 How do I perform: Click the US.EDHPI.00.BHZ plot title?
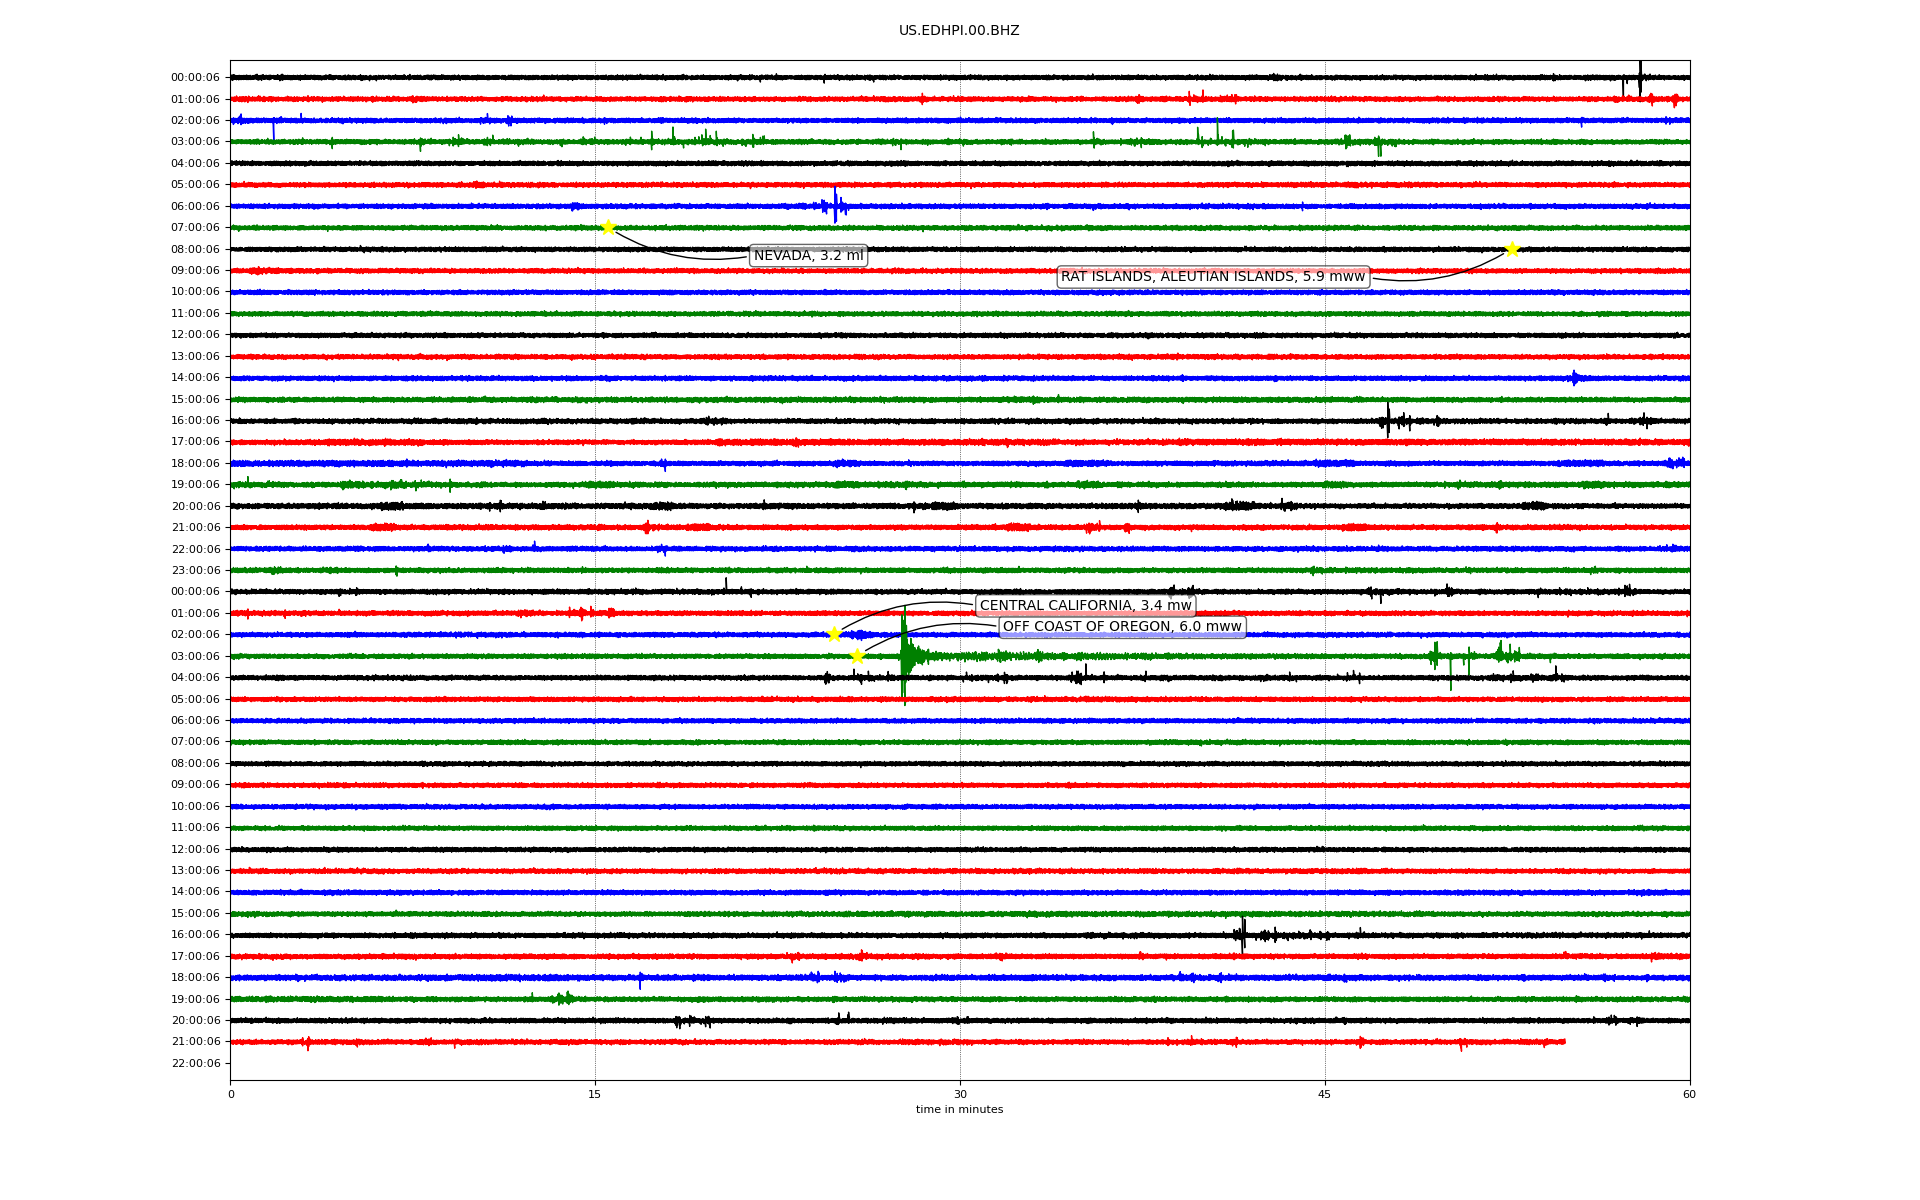click(x=959, y=31)
